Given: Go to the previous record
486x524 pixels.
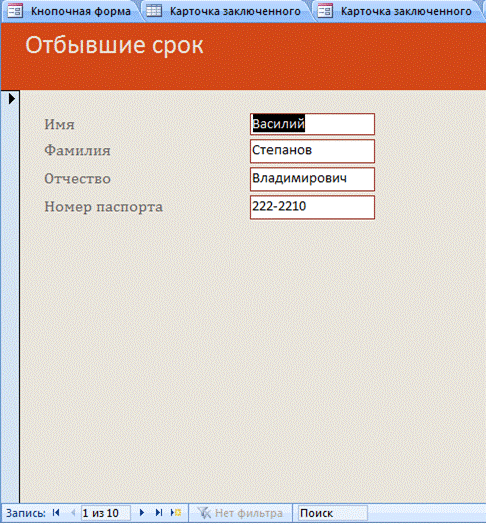Looking at the screenshot, I should tap(73, 513).
